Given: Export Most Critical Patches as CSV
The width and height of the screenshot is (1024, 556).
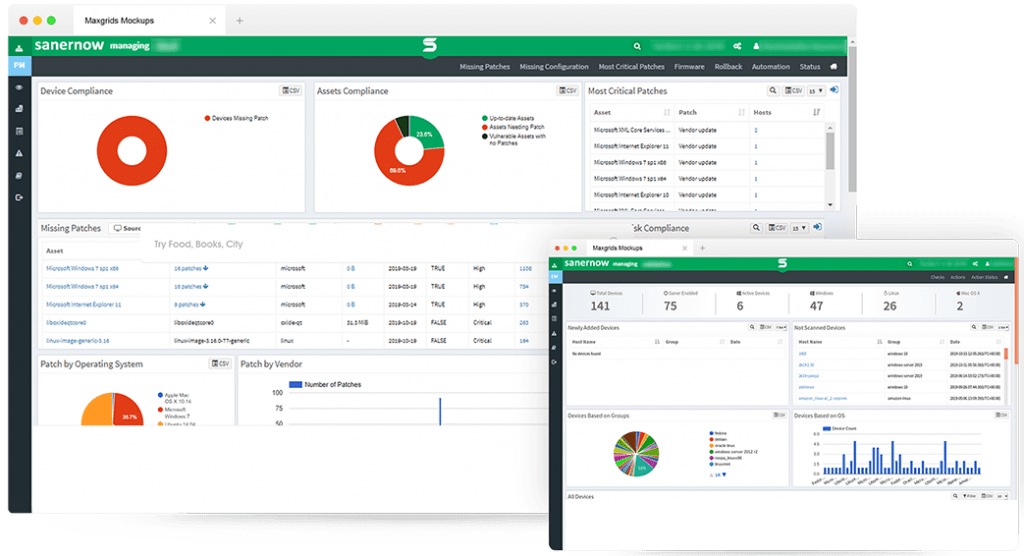Looking at the screenshot, I should pyautogui.click(x=793, y=90).
